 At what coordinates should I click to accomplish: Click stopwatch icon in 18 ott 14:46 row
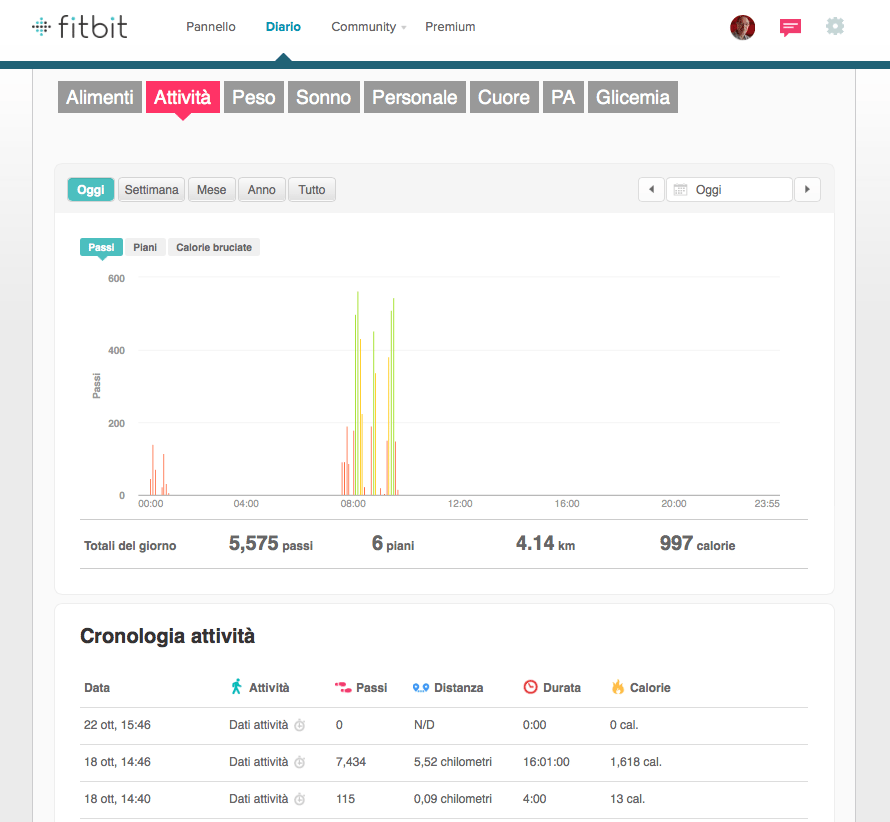point(299,762)
